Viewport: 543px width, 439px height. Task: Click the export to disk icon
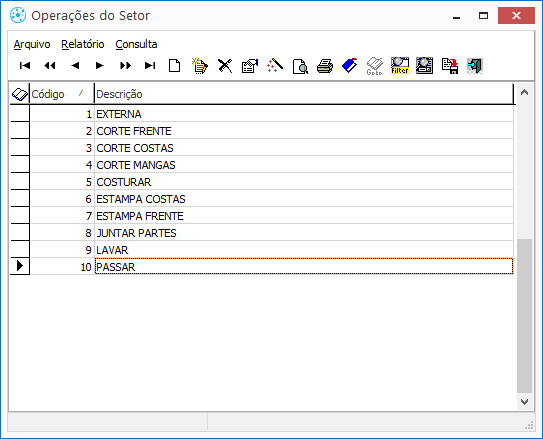[x=450, y=65]
